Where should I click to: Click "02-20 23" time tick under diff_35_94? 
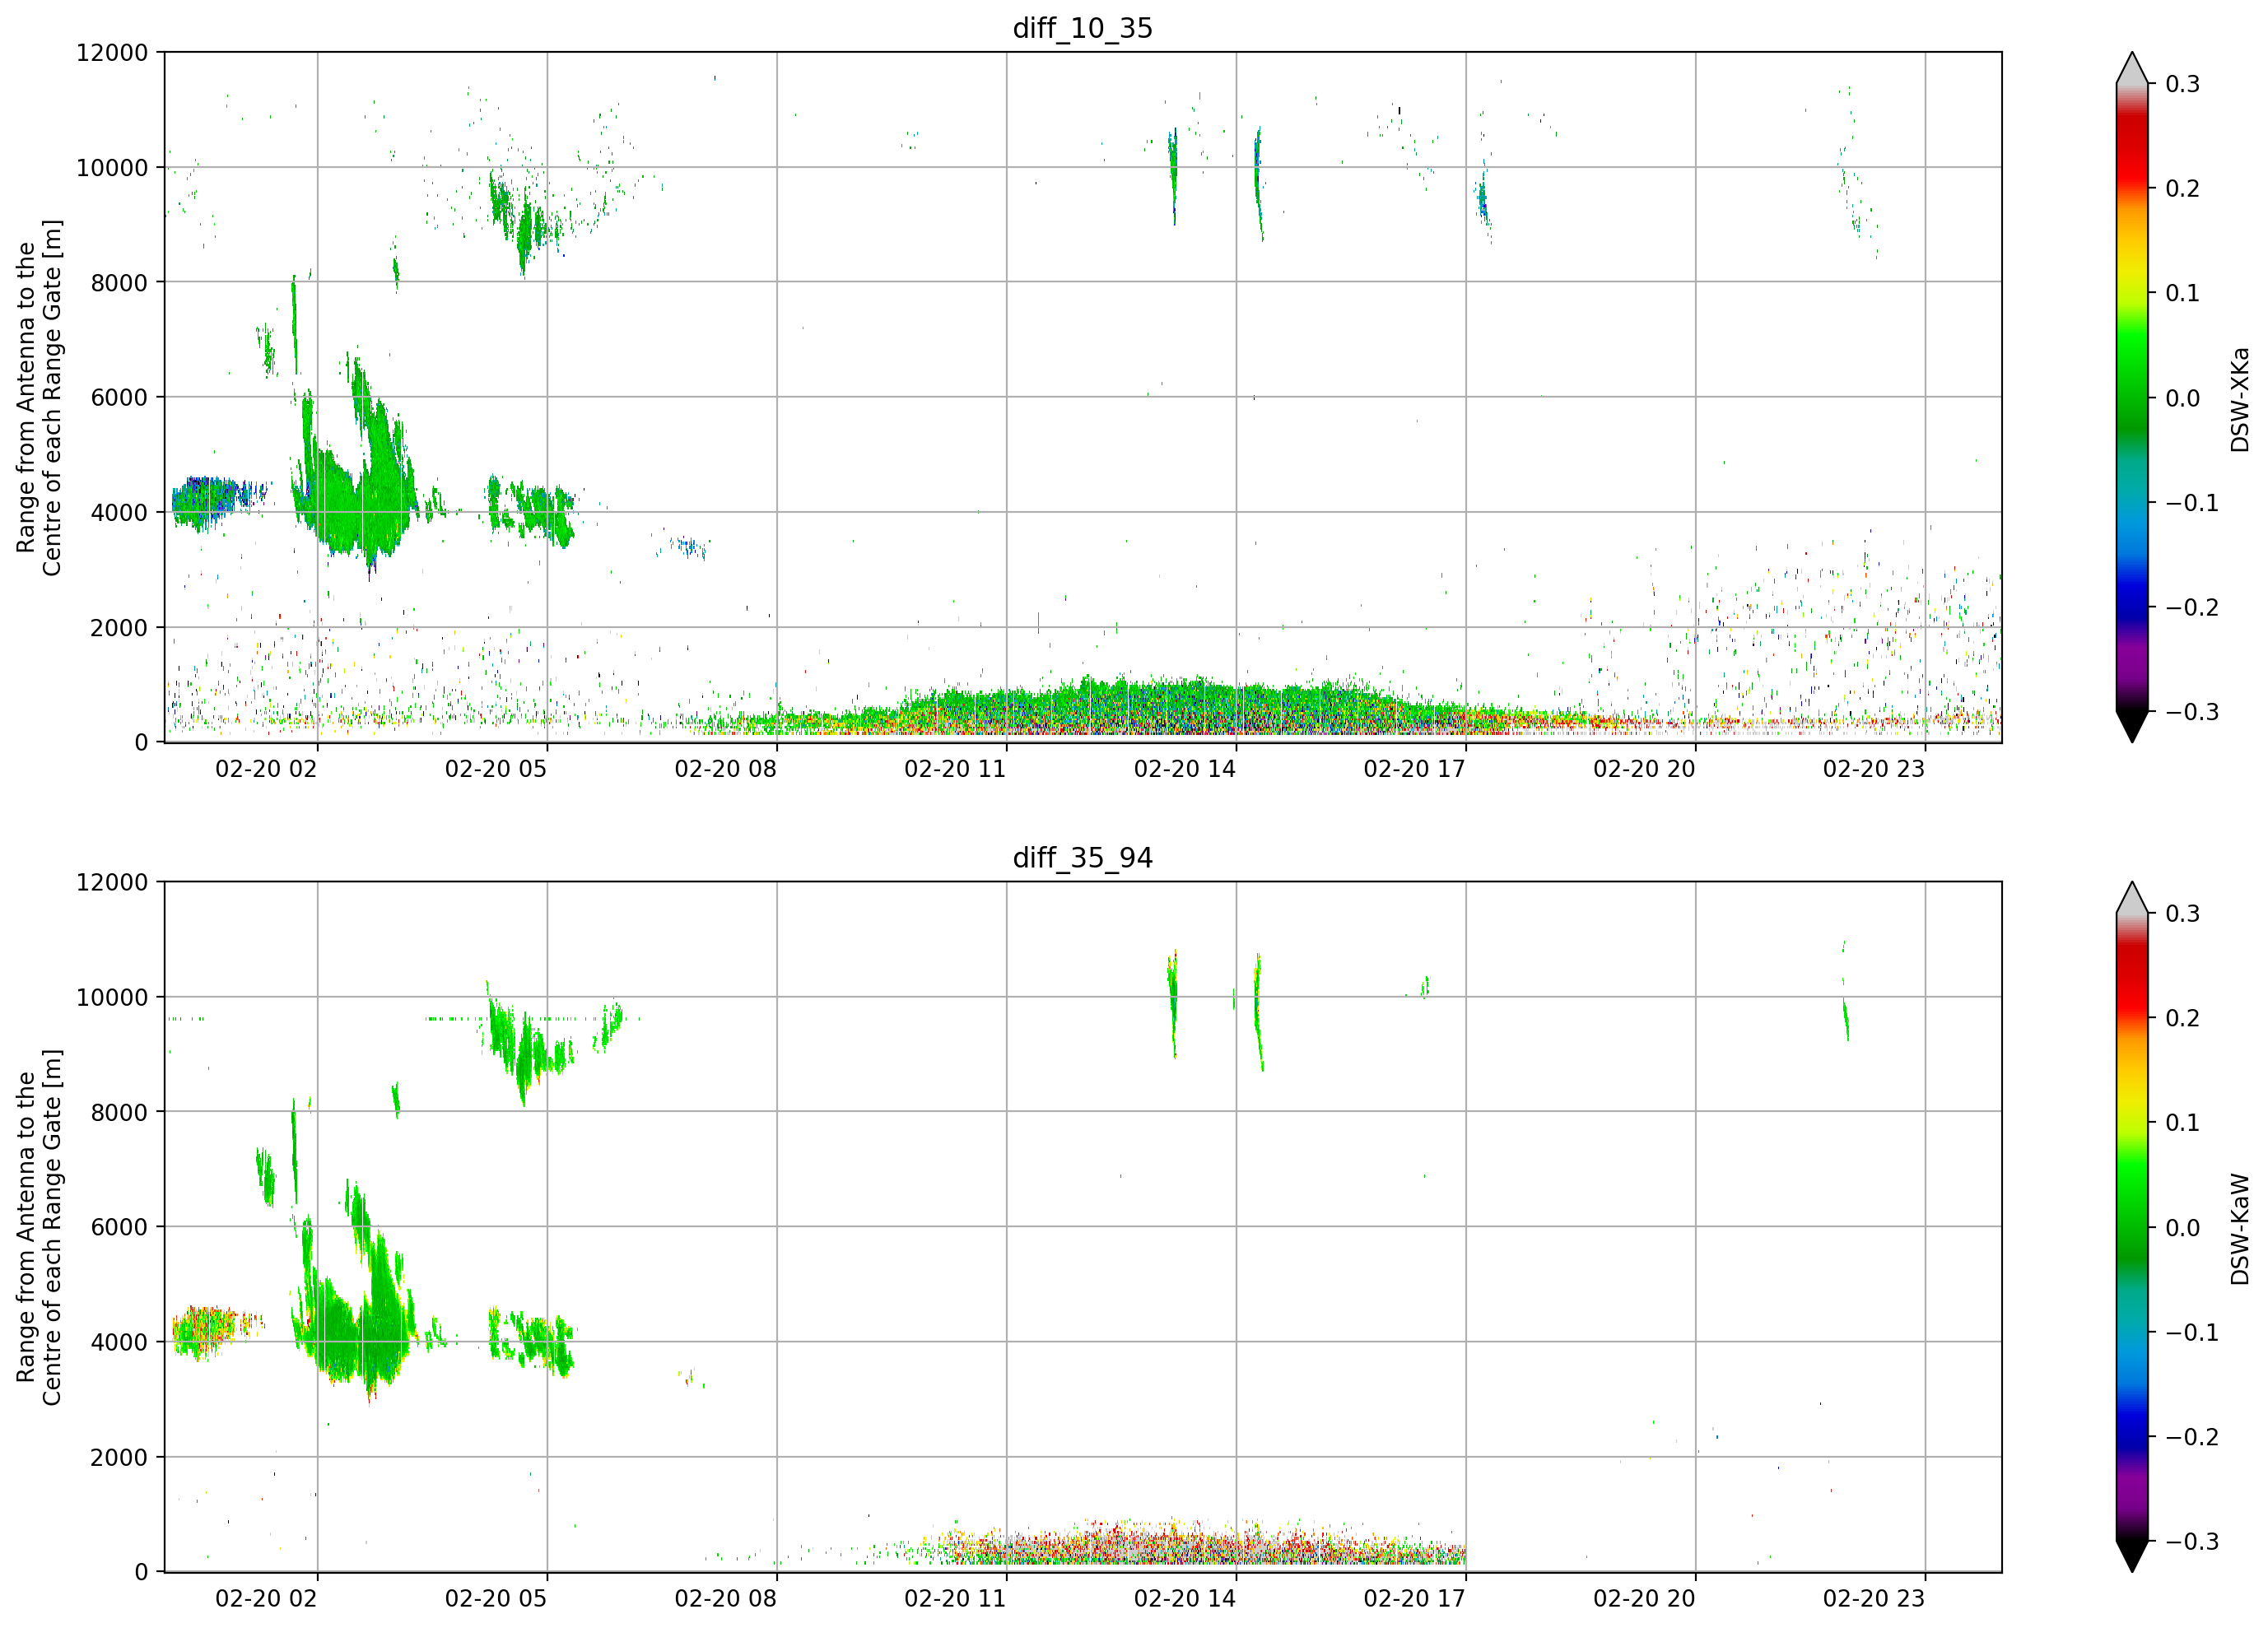pos(1874,1599)
